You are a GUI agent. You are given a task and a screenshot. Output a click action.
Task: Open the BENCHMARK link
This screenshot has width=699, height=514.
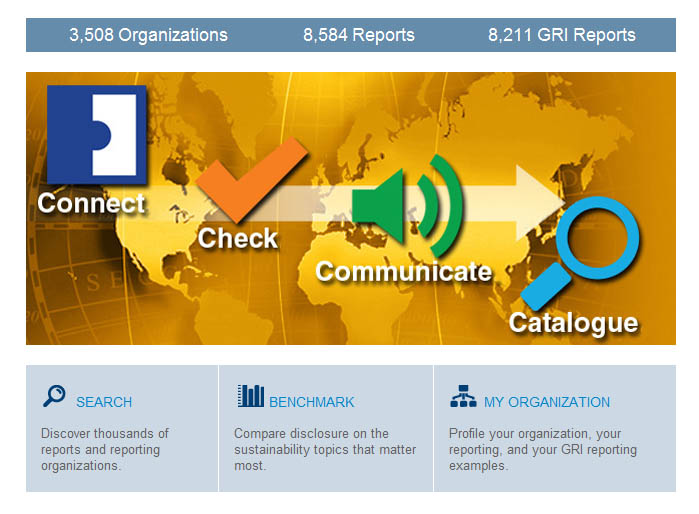click(x=312, y=402)
